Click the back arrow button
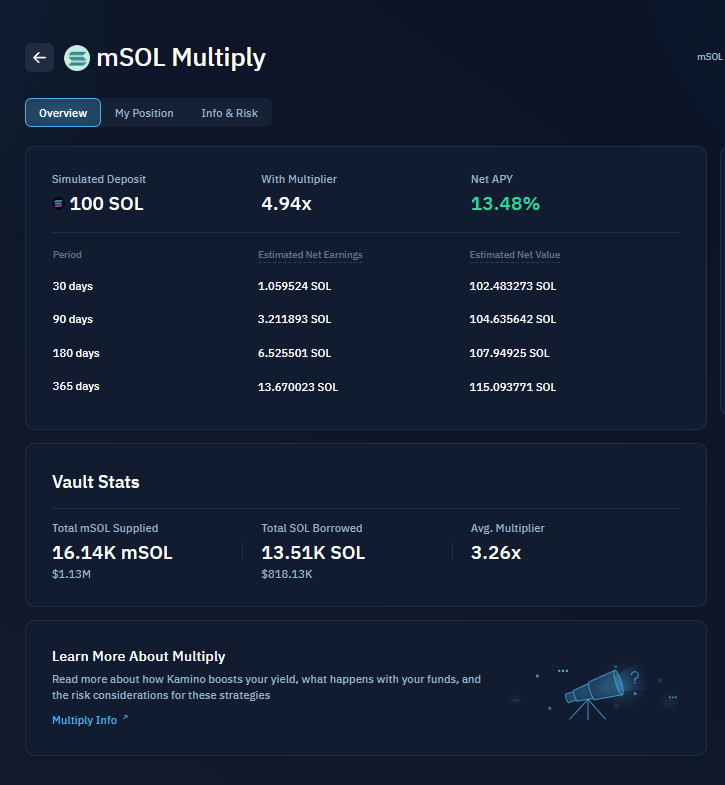 click(40, 58)
